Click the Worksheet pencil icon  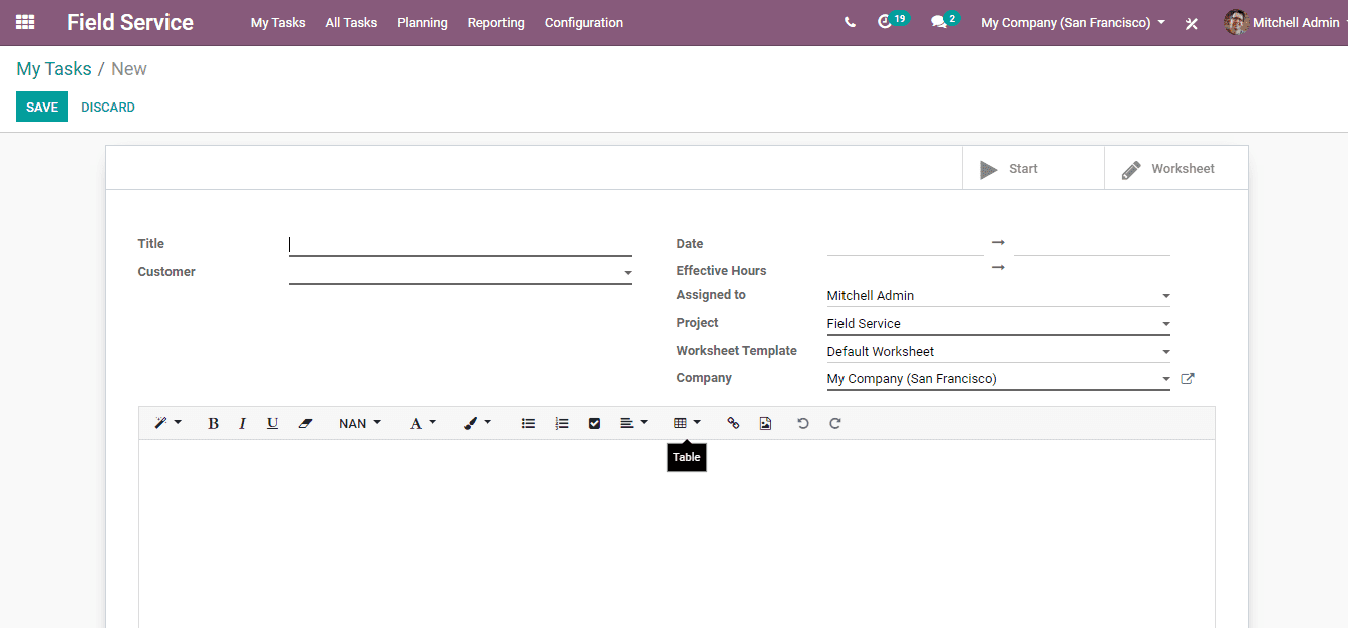click(x=1131, y=169)
